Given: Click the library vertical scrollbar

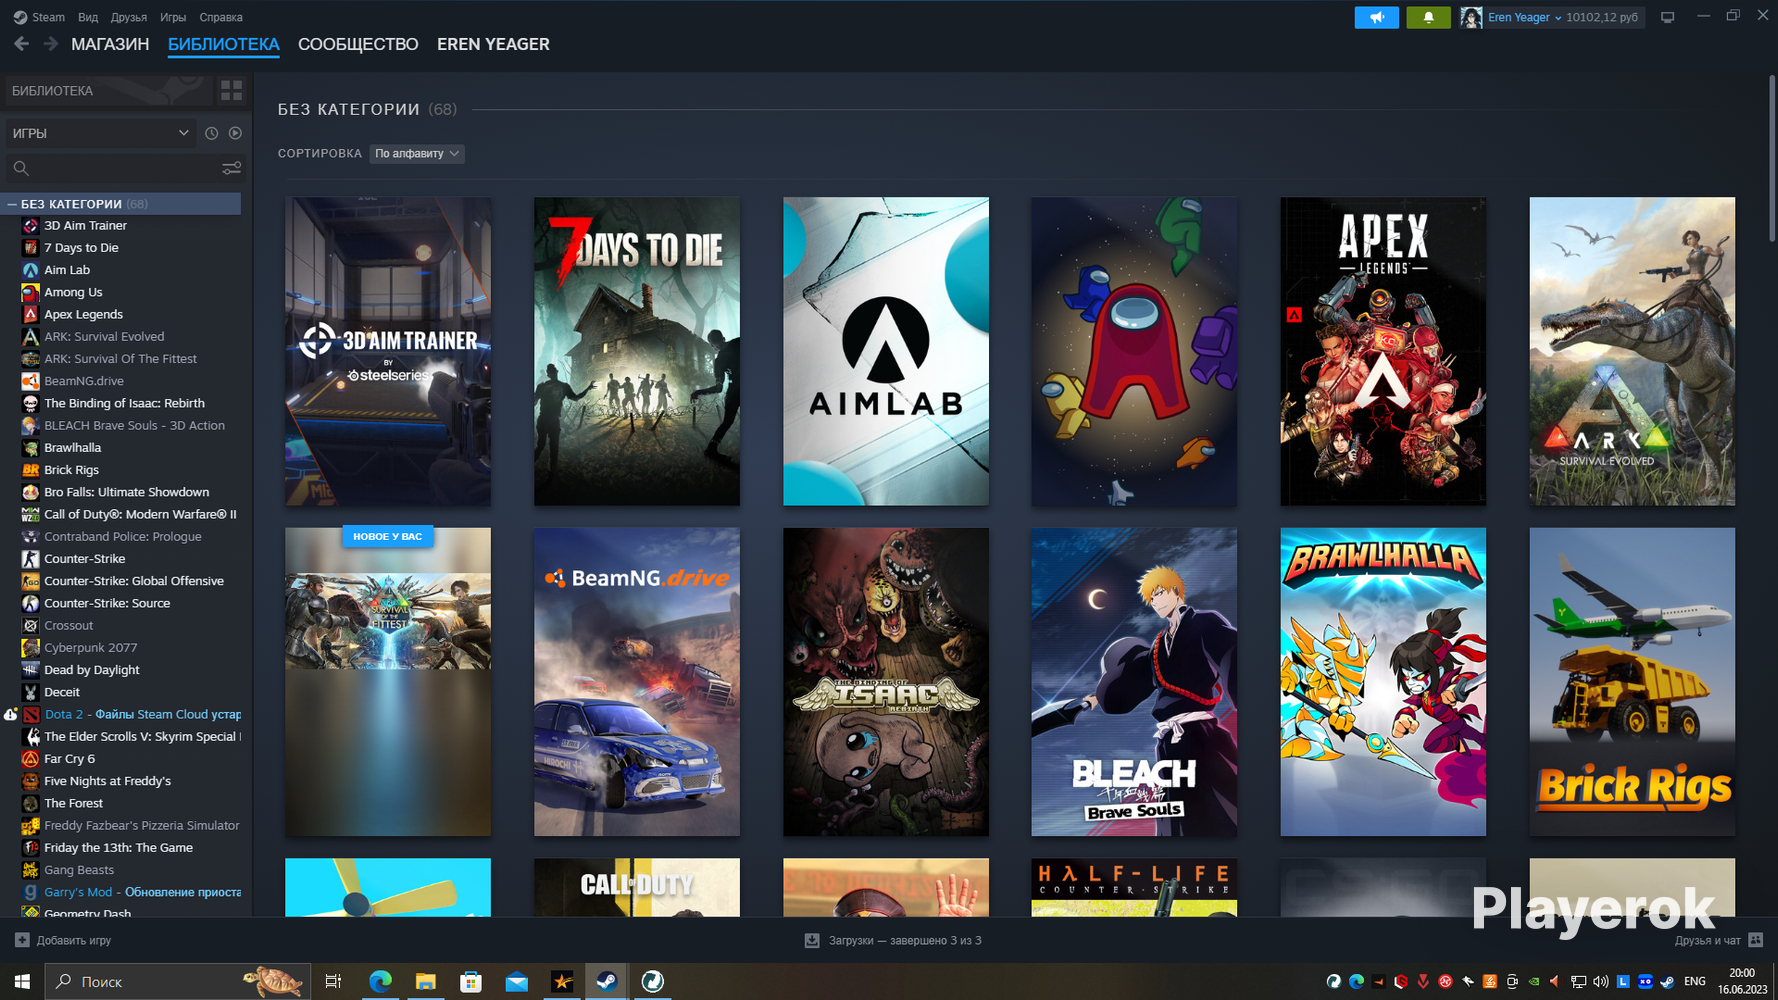Looking at the screenshot, I should pyautogui.click(x=1771, y=160).
